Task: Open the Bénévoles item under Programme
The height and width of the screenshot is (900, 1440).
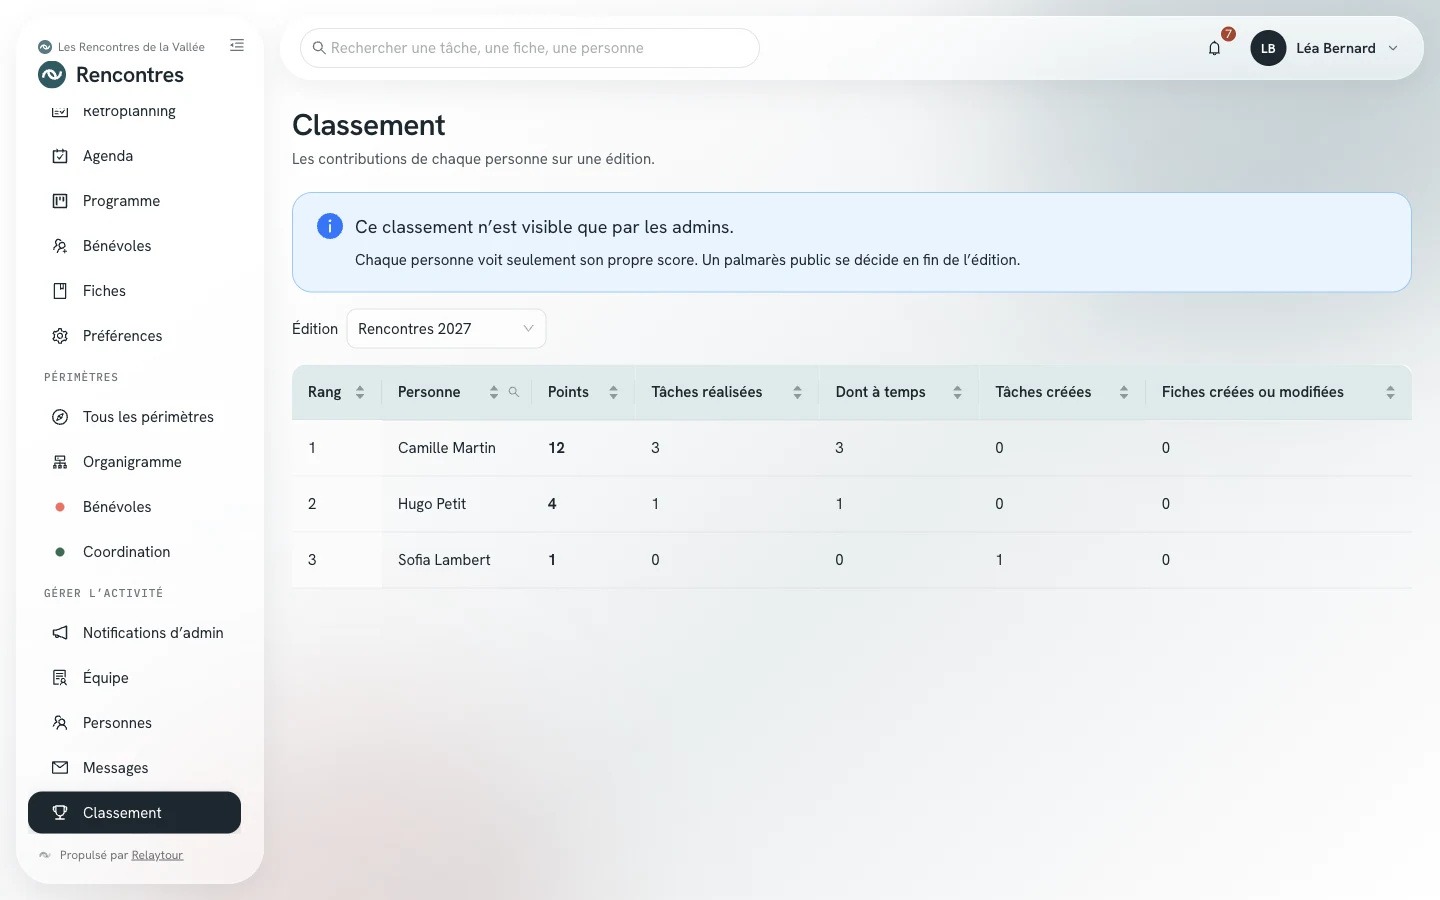Action: tap(135, 246)
